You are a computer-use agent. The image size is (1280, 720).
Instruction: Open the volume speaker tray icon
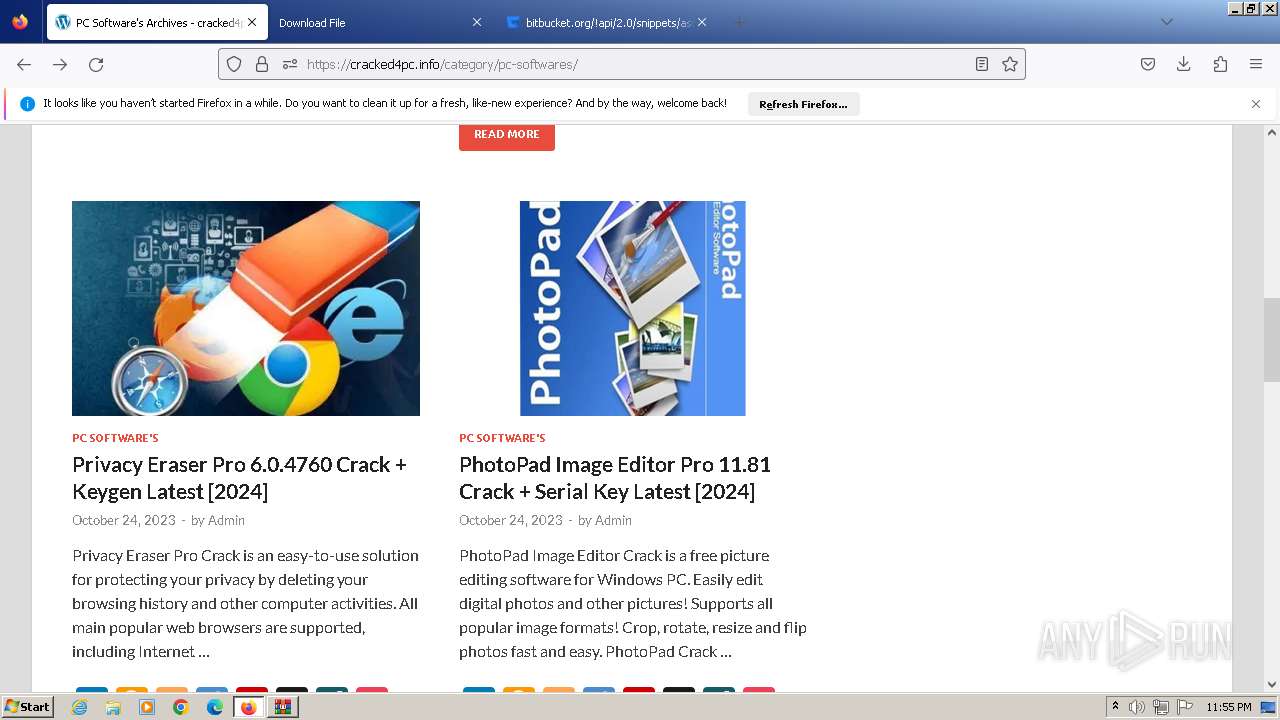(x=1137, y=707)
